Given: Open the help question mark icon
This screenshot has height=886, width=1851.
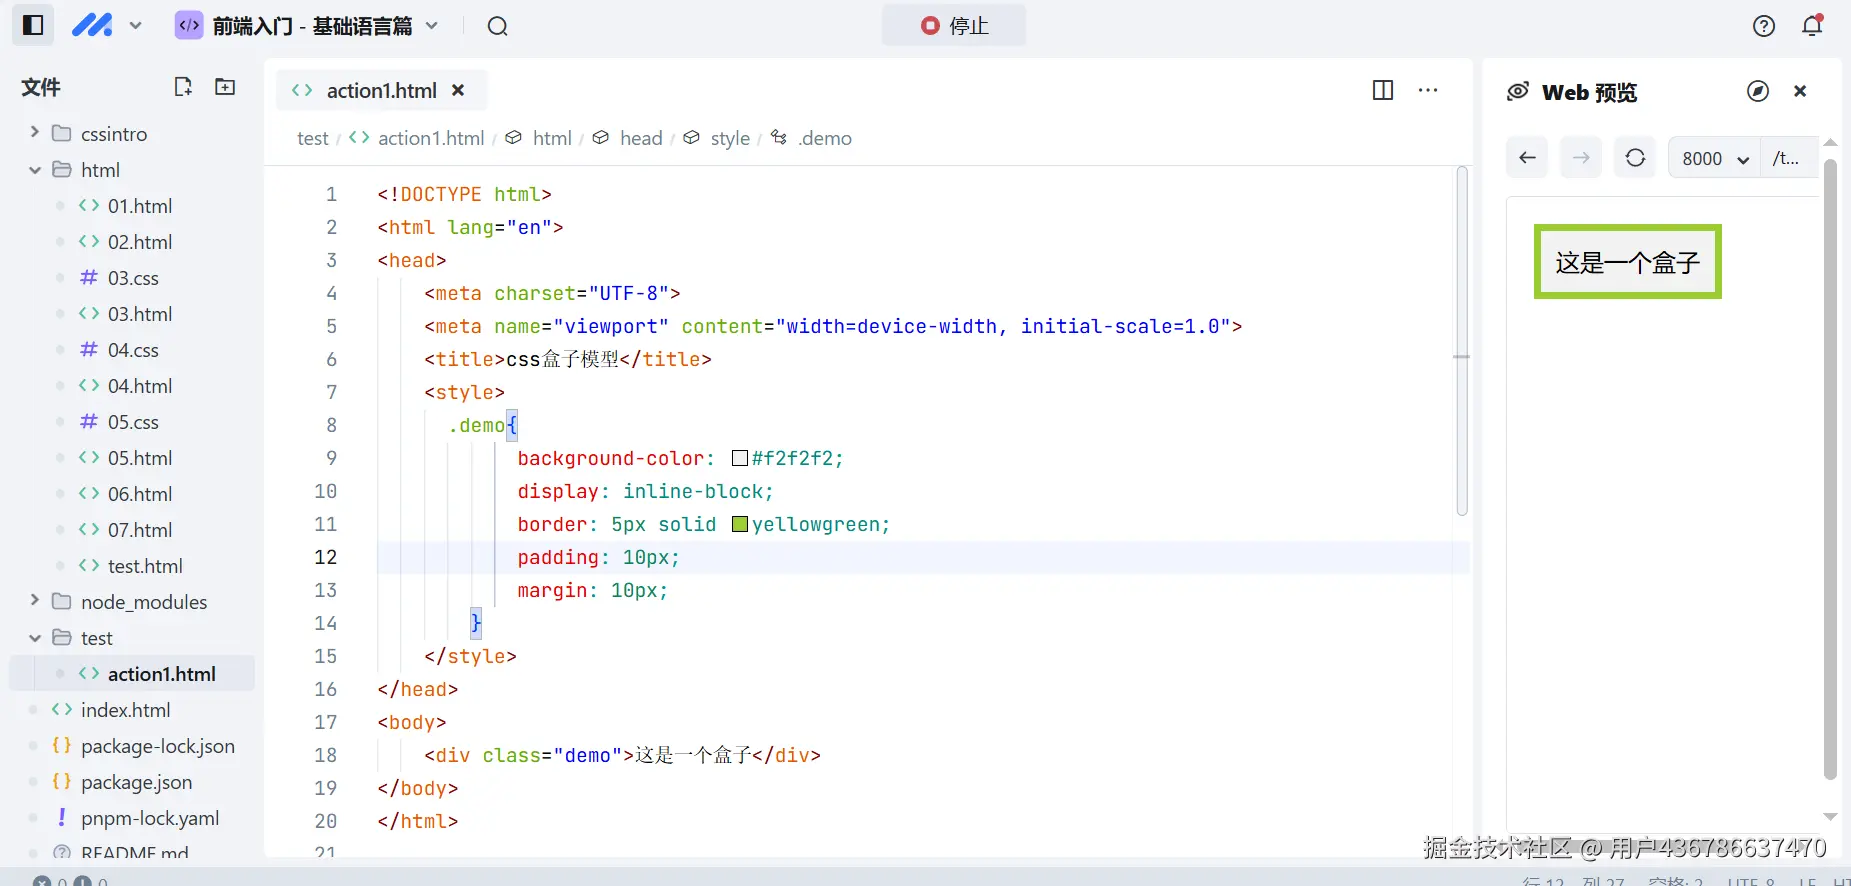Looking at the screenshot, I should [x=1764, y=26].
